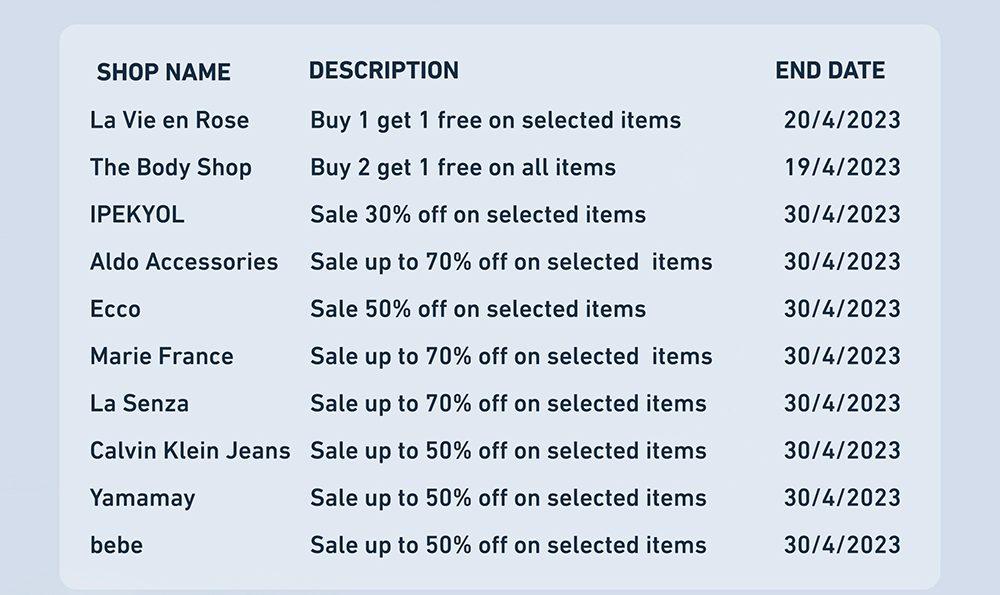Select The Body Shop entry

170,168
